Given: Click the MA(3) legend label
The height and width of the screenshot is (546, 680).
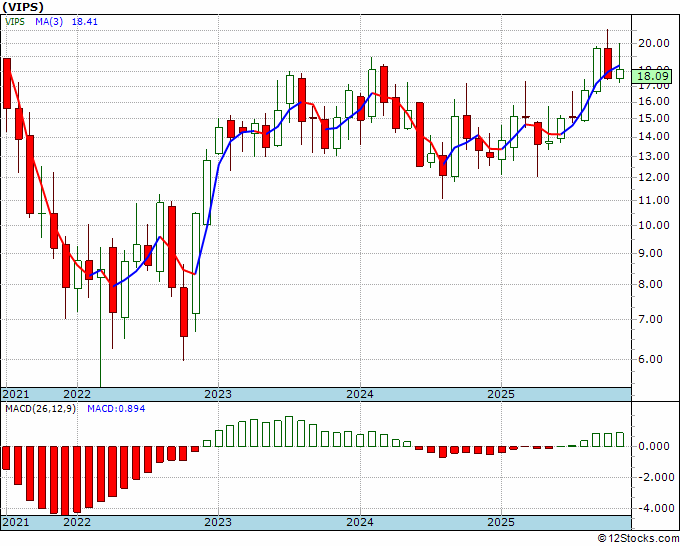Looking at the screenshot, I should 49,22.
